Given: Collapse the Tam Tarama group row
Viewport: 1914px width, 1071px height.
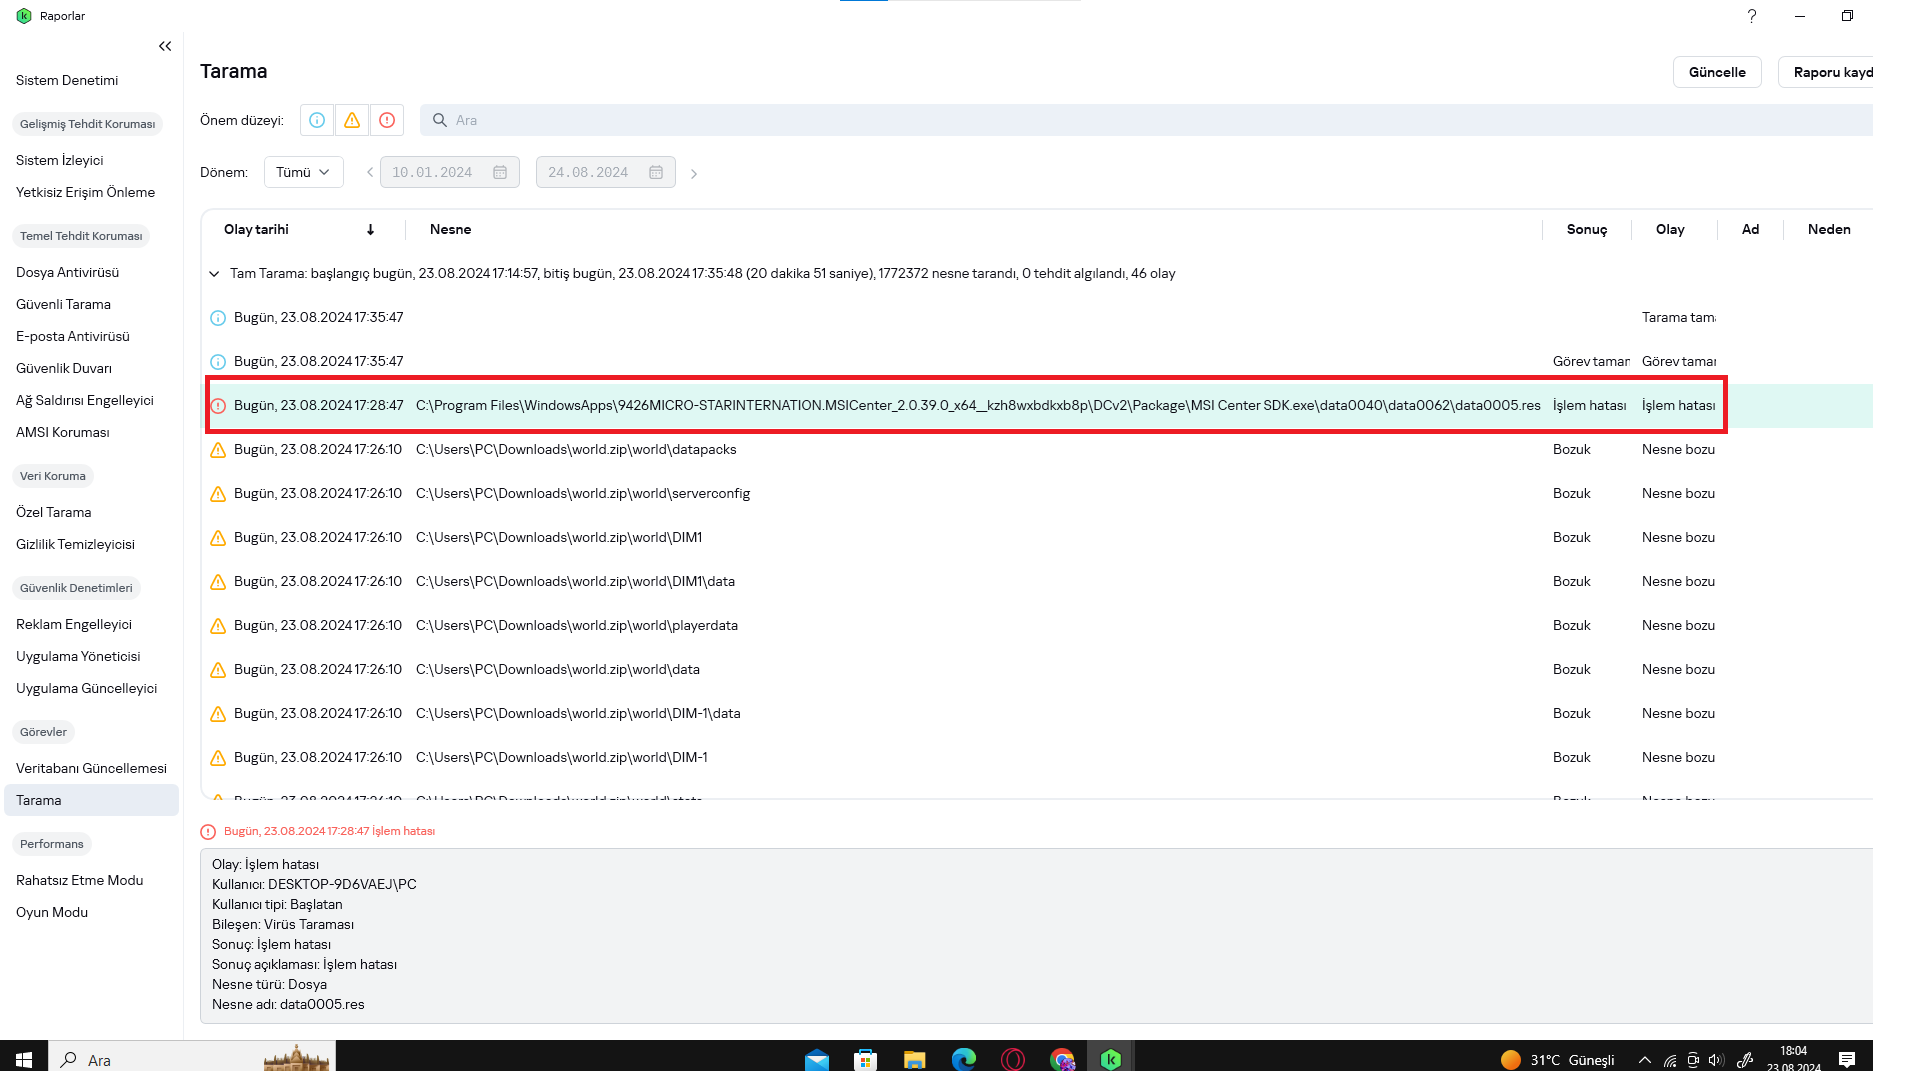Looking at the screenshot, I should pyautogui.click(x=214, y=274).
